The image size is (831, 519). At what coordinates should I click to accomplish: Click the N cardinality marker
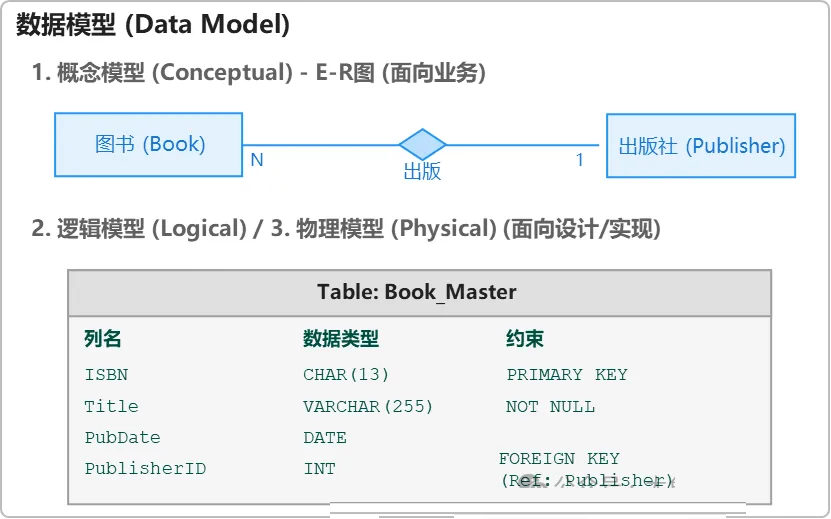tap(257, 159)
